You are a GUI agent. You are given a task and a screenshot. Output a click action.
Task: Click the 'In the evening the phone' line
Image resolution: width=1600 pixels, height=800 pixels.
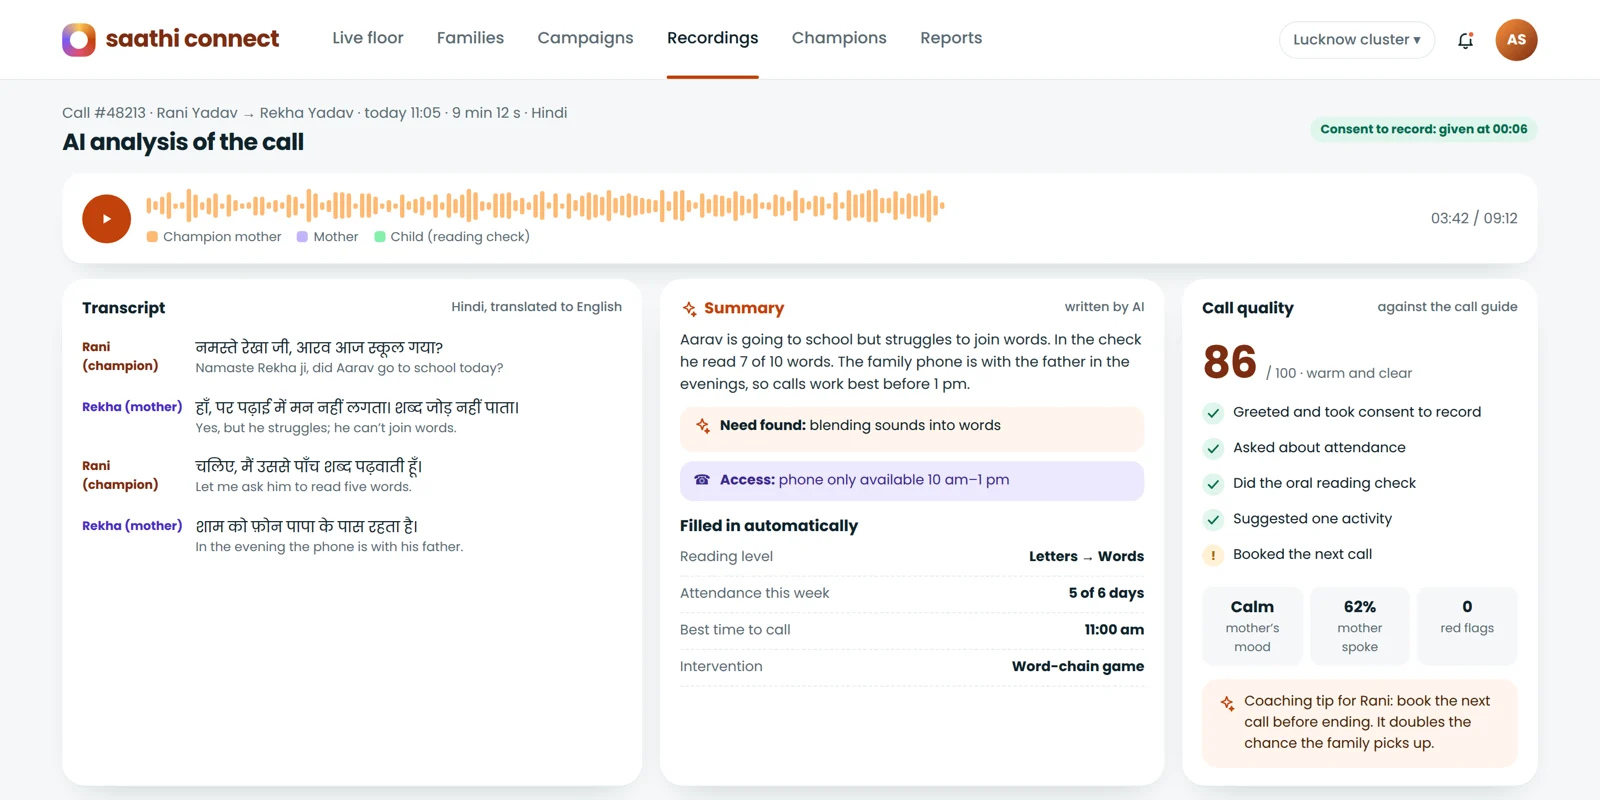pos(329,547)
